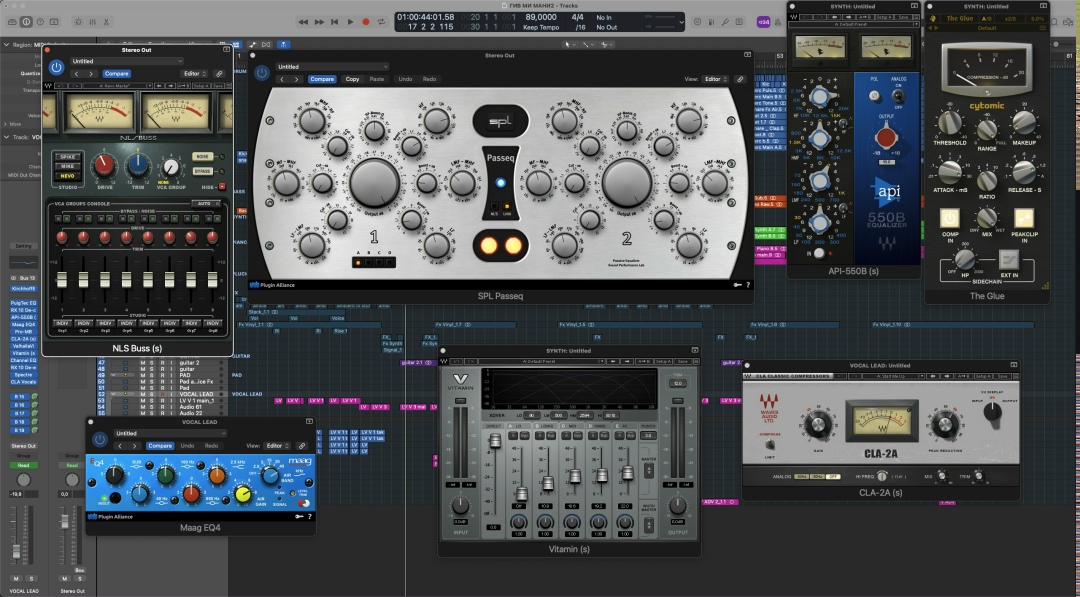Viewport: 1080px width, 597px height.
Task: Click the Scissors editors icon in Logic's toolbar
Action: [x=107, y=22]
